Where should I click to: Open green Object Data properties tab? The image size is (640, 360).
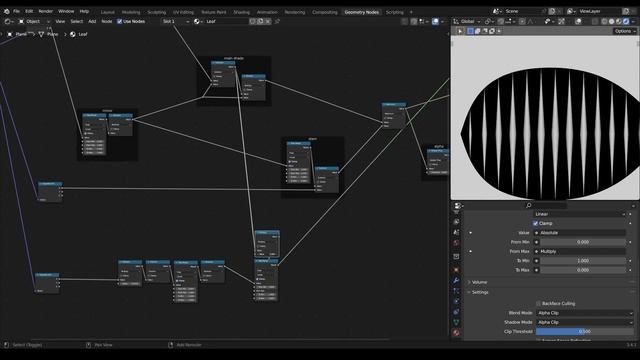tap(456, 322)
